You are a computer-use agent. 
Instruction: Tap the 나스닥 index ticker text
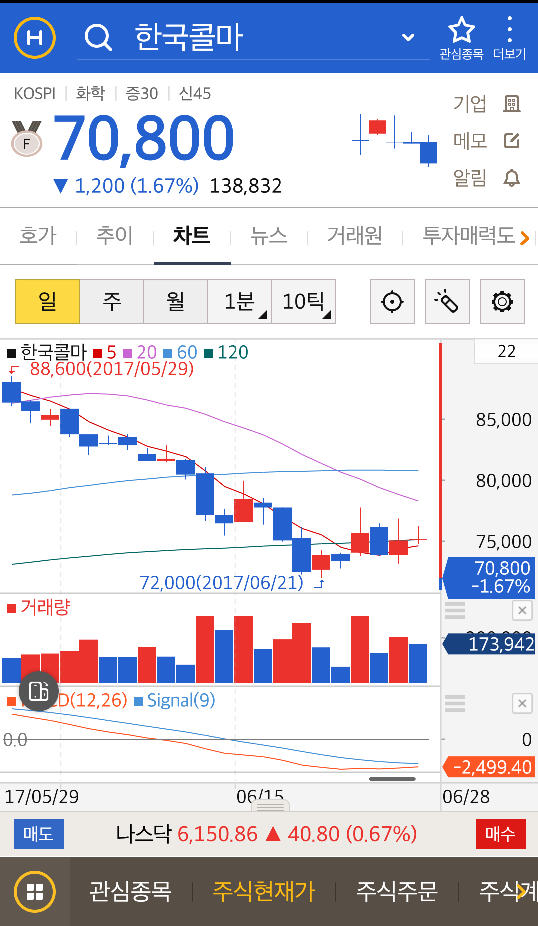[x=266, y=834]
